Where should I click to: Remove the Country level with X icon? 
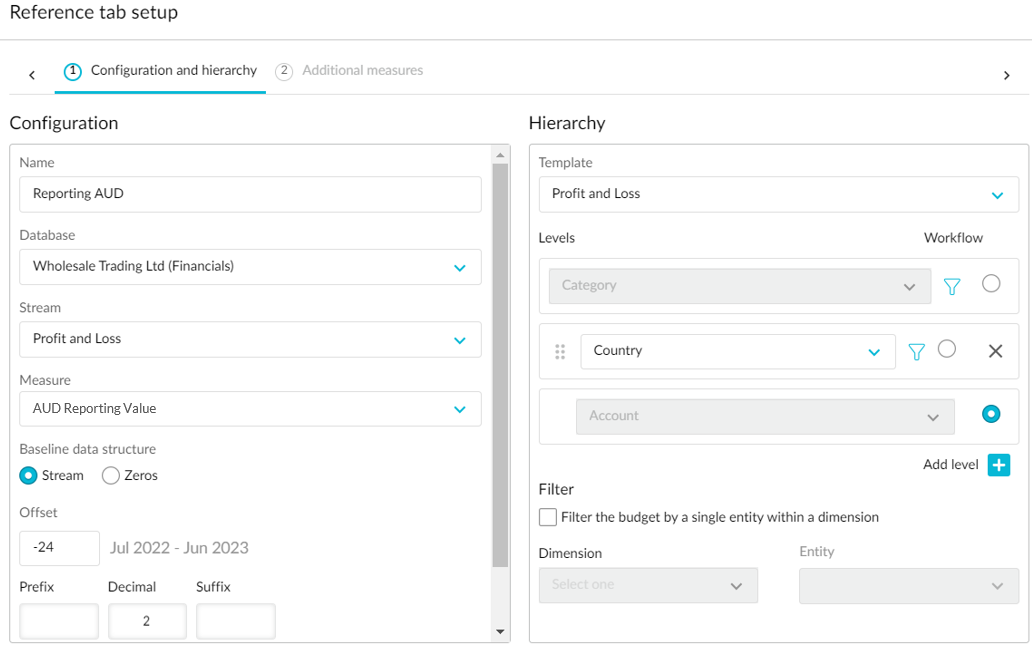(x=995, y=351)
